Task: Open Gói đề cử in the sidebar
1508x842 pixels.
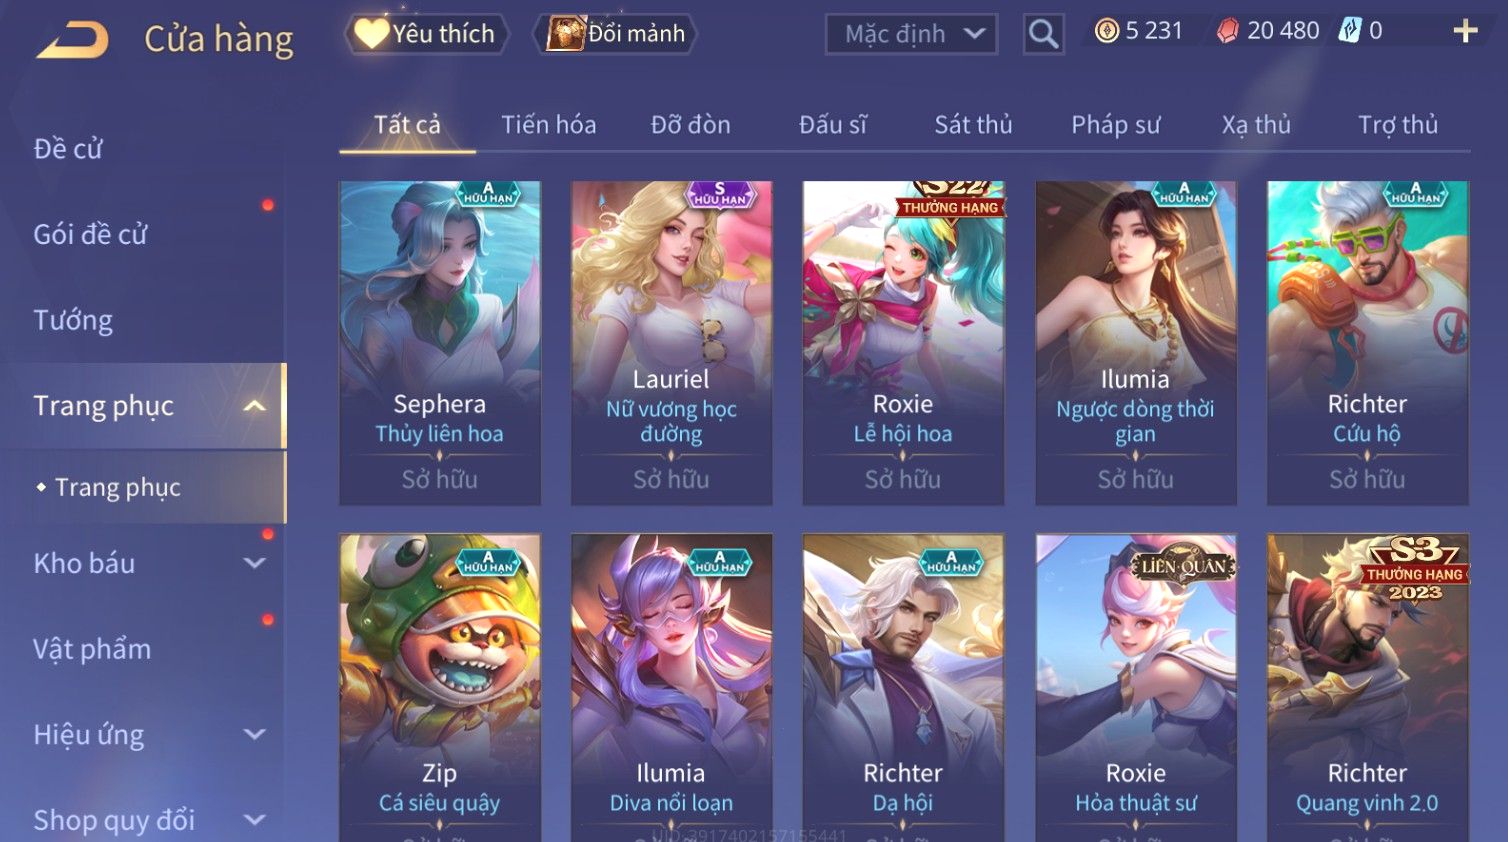Action: tap(90, 234)
